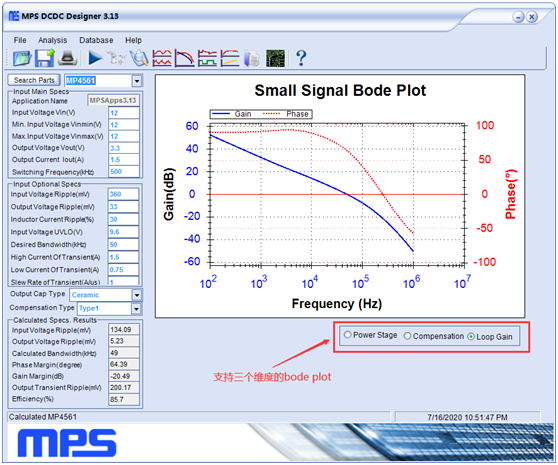558x465 pixels.
Task: Edit the Output Voltage Vout field
Action: click(124, 148)
